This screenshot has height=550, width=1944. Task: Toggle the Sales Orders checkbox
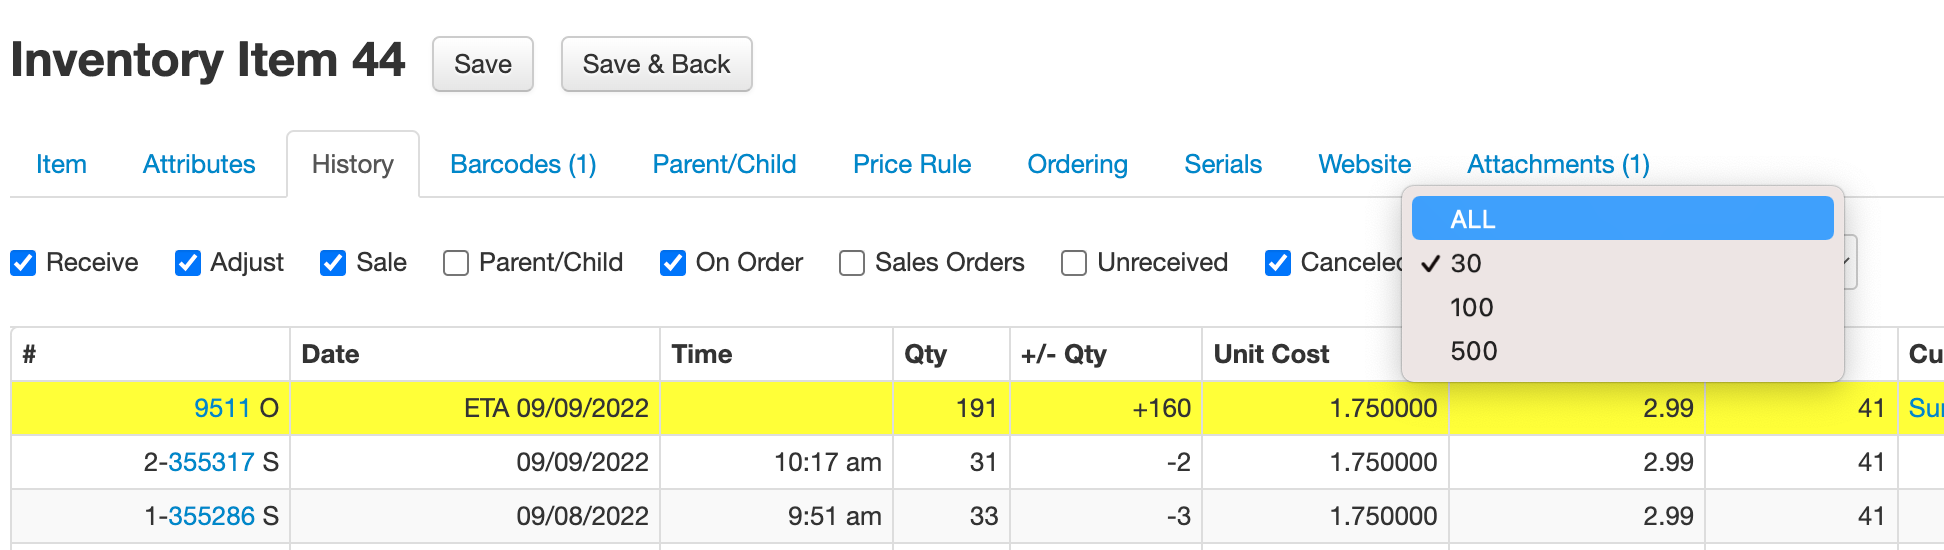coord(852,263)
